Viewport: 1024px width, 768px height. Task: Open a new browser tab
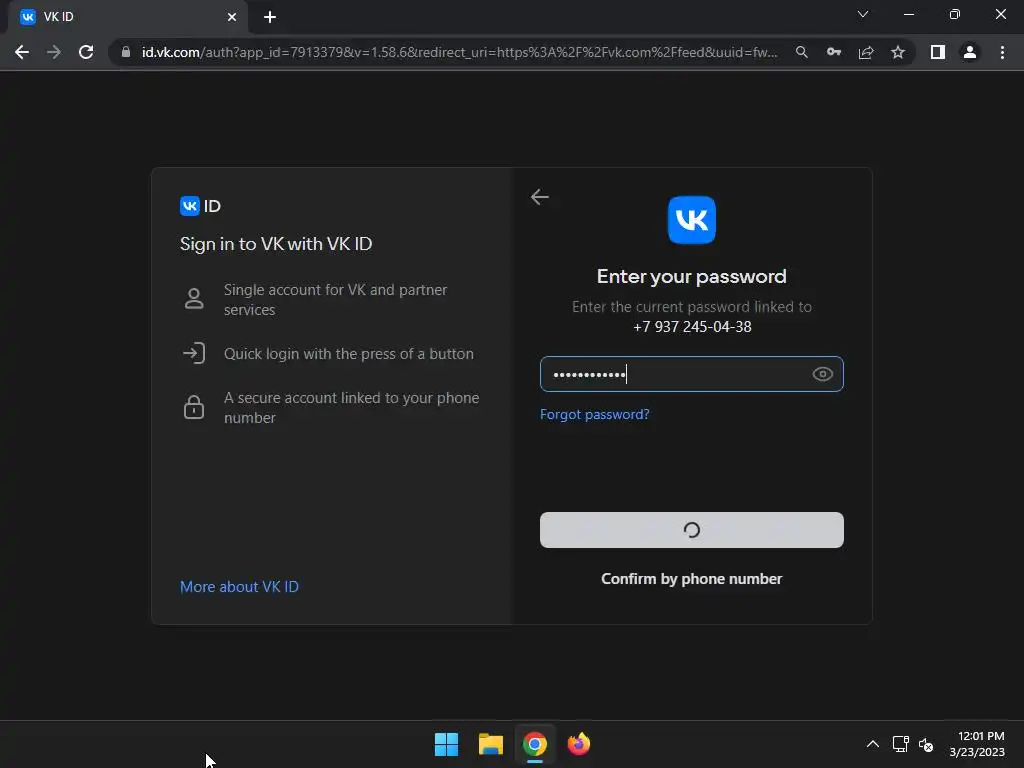point(270,17)
